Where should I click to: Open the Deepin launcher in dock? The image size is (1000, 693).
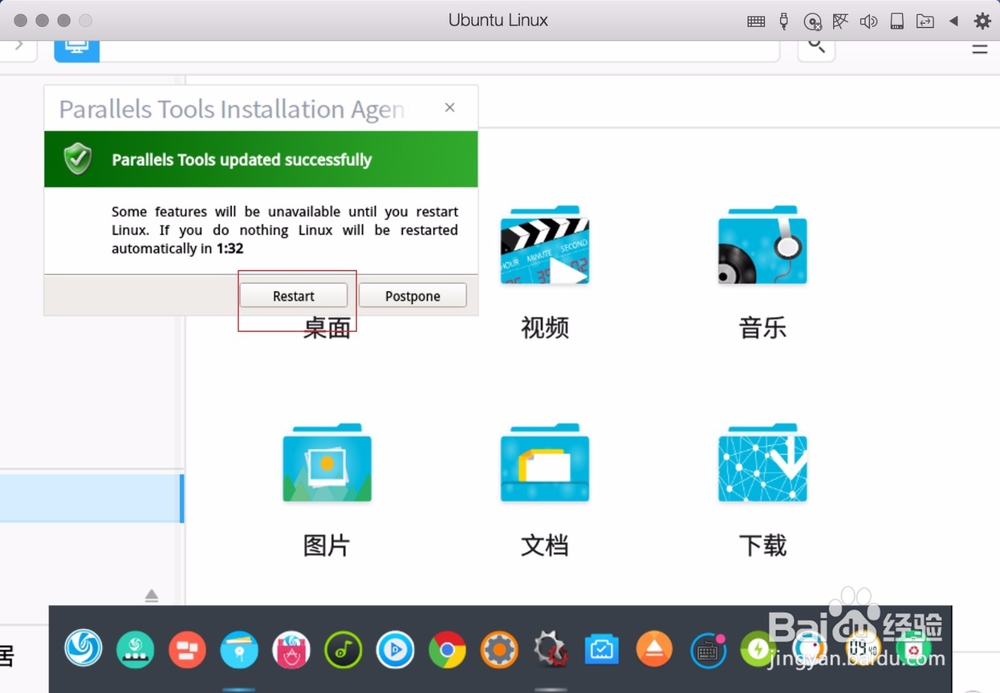(84, 649)
